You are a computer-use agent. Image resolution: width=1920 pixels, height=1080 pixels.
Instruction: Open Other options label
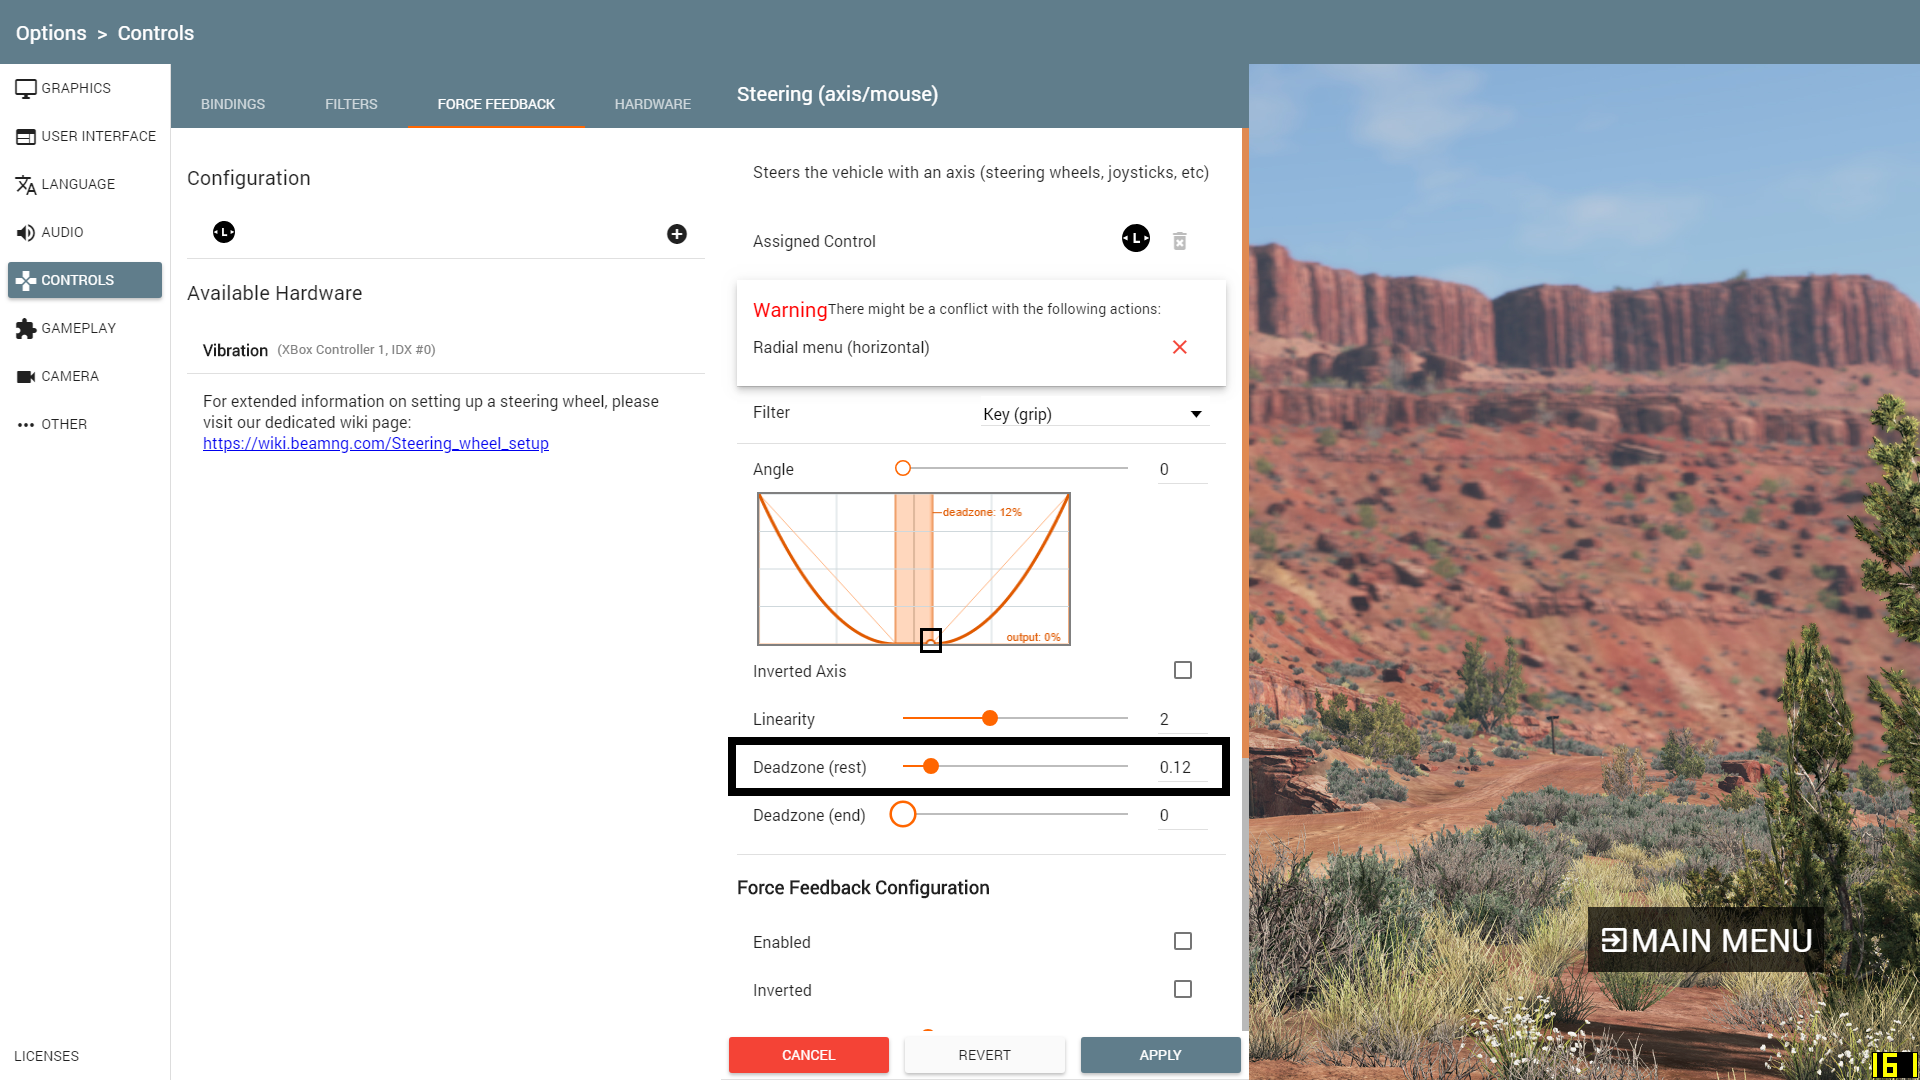[x=64, y=424]
